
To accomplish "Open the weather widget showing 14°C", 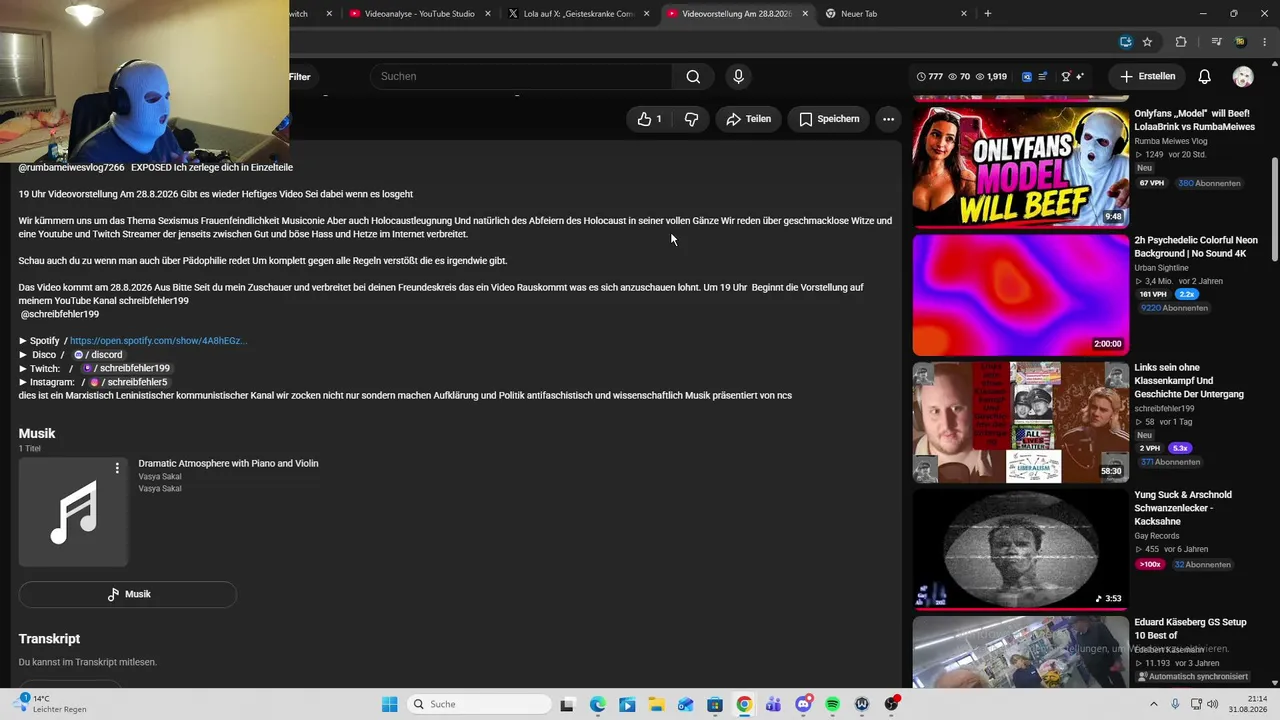I will (50, 704).
